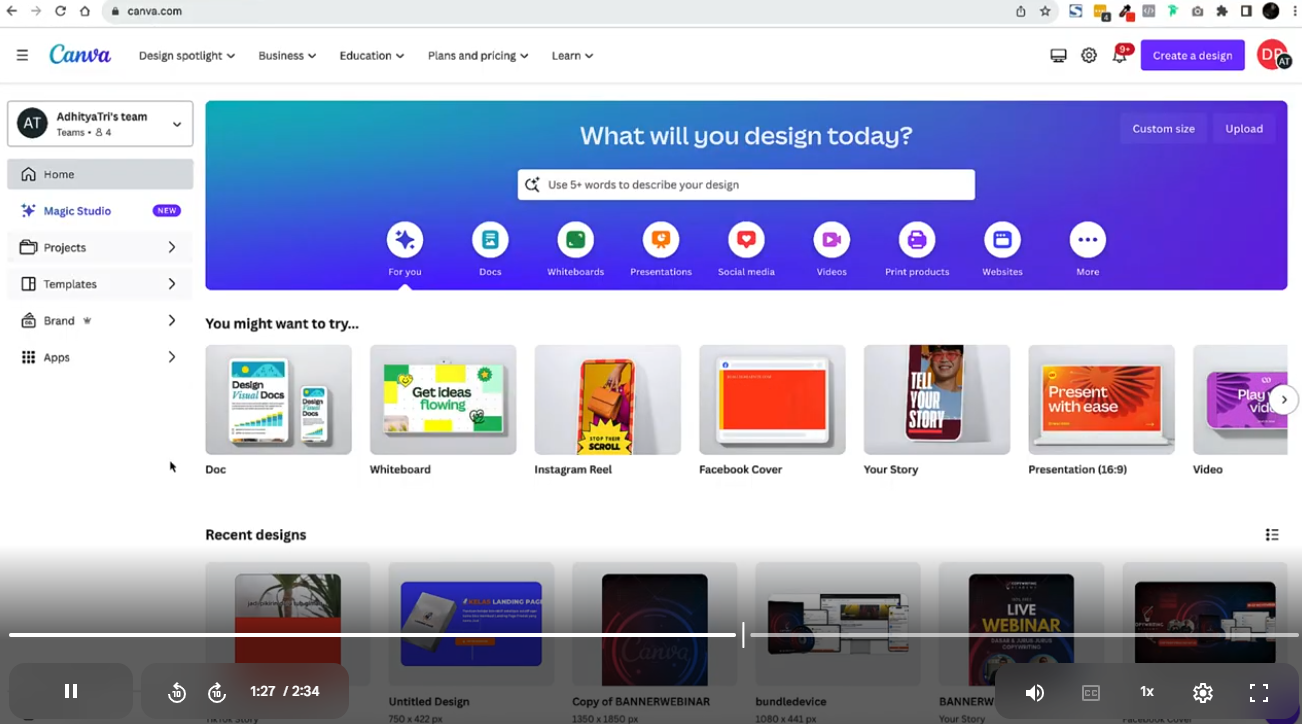Expand the Learn menu
The height and width of the screenshot is (724, 1302).
tap(573, 56)
